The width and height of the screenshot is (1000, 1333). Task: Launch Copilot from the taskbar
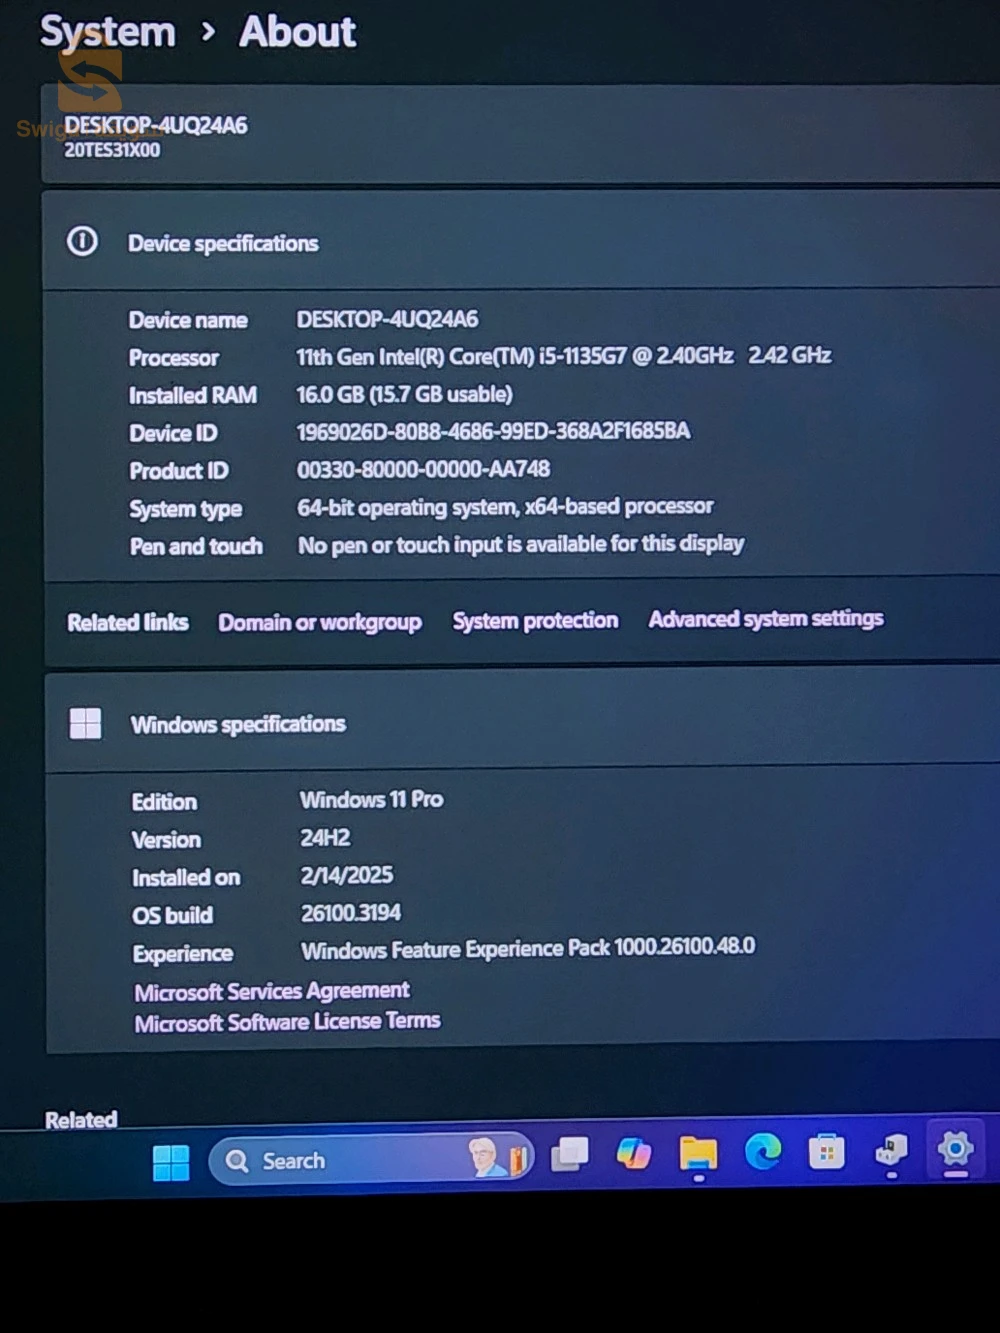coord(634,1154)
